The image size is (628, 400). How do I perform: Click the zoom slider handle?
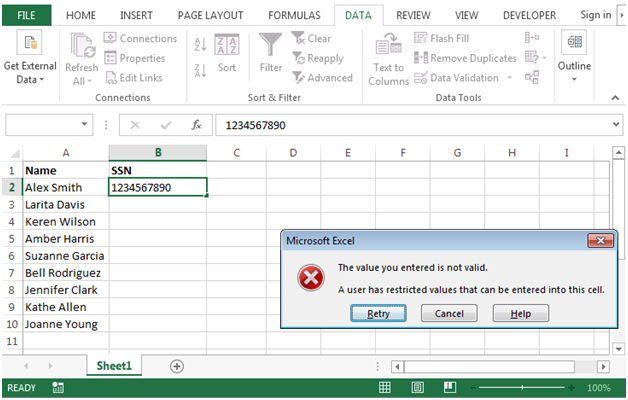tap(522, 387)
